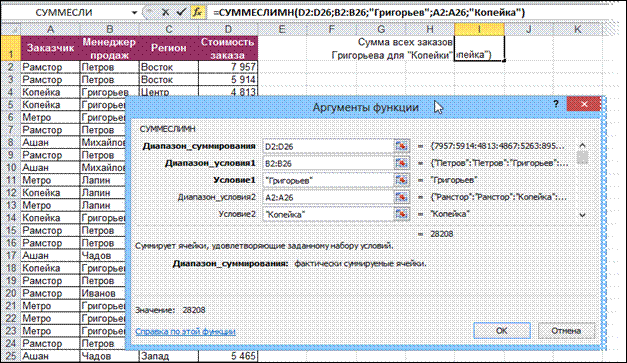The width and height of the screenshot is (627, 363).
Task: Select the Запад cell in row 25
Action: (169, 356)
